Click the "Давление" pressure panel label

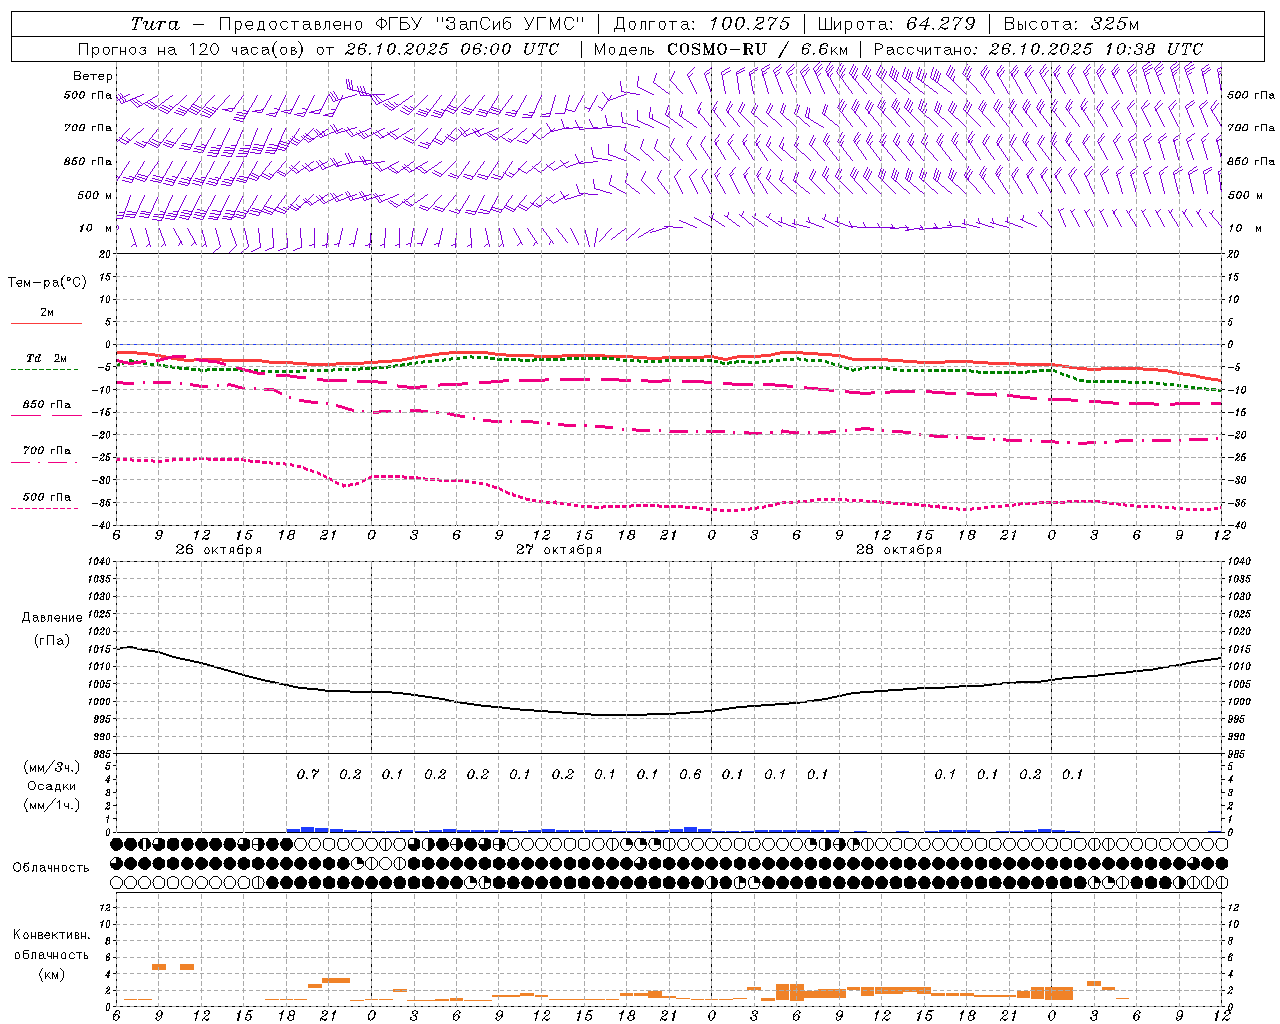52,618
